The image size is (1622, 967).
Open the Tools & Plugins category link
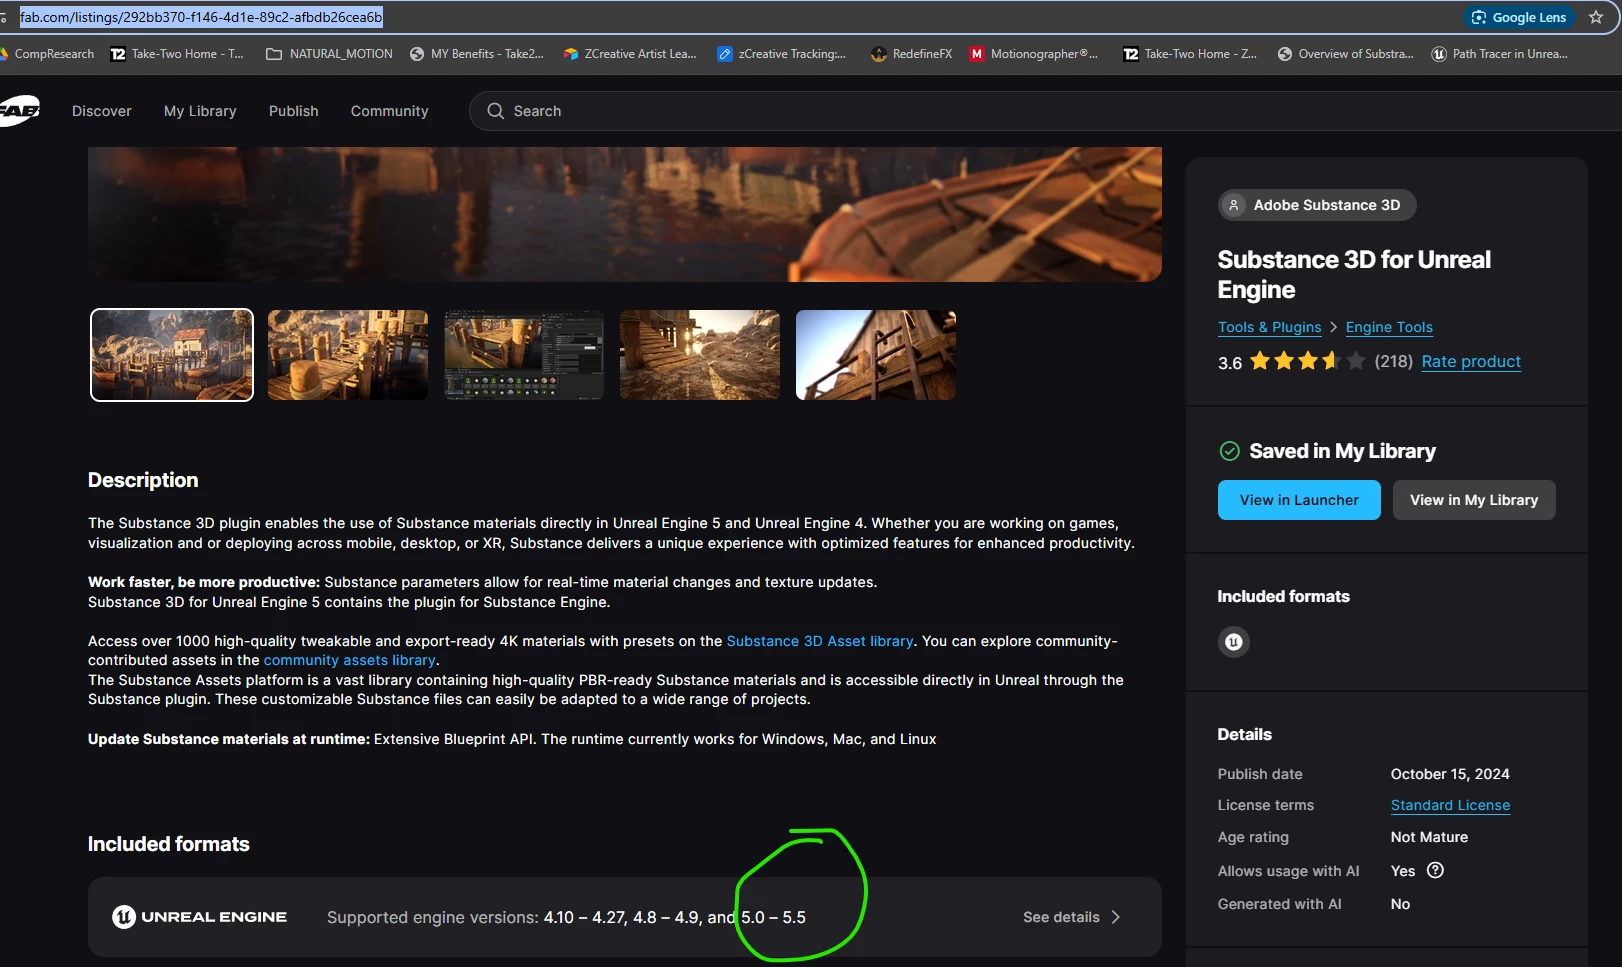tap(1269, 327)
